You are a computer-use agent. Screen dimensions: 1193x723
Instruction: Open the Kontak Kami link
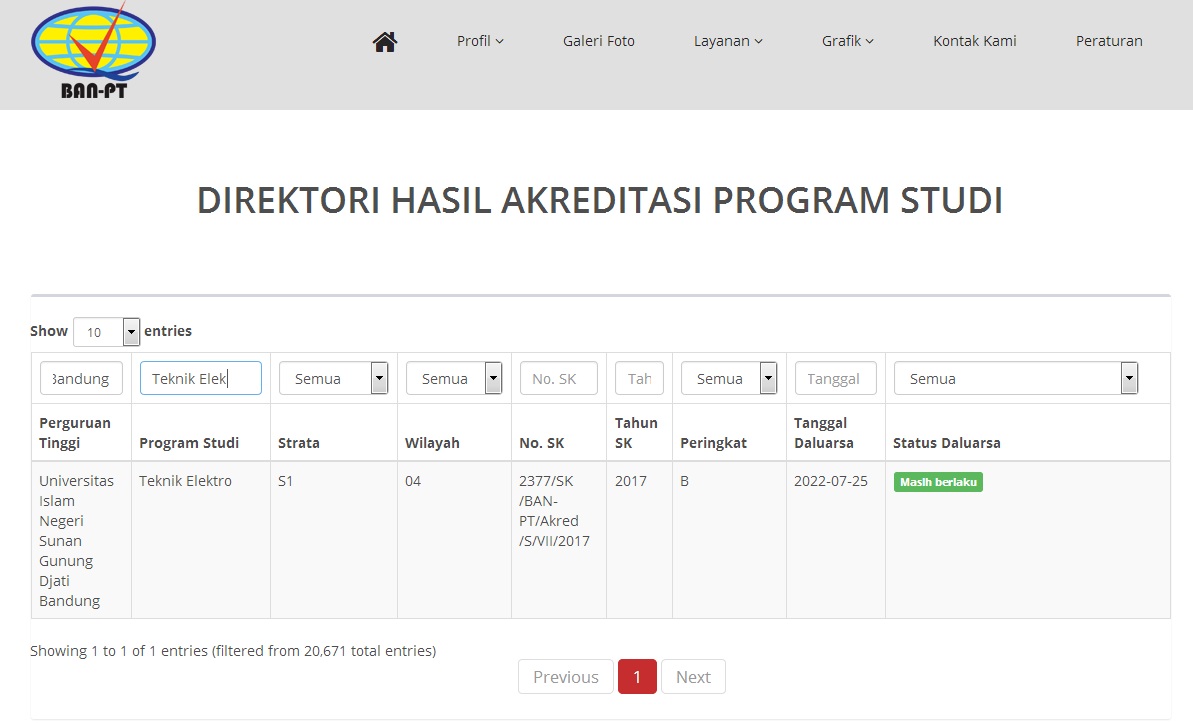click(974, 41)
